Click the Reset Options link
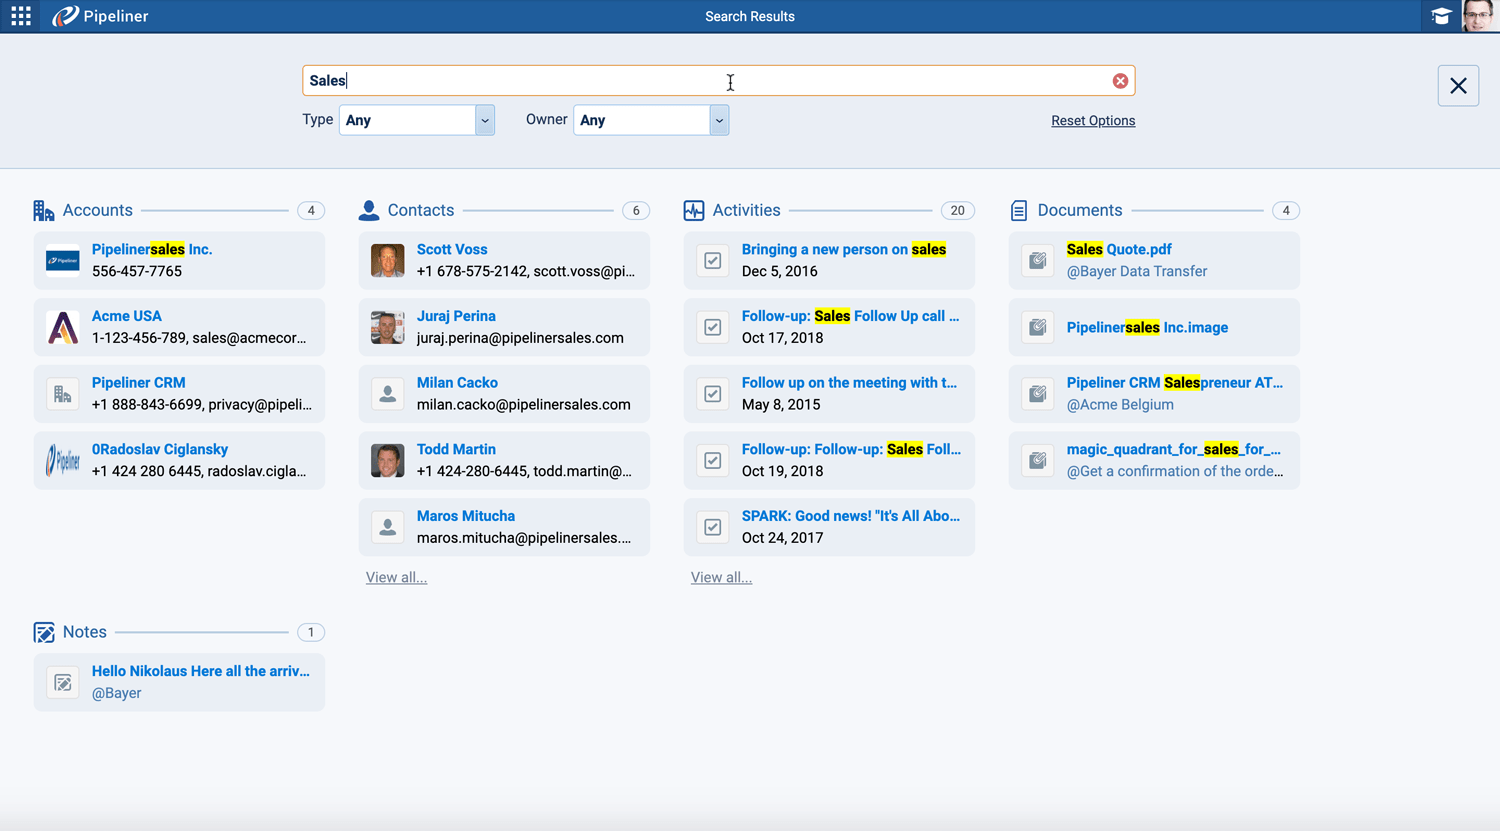The width and height of the screenshot is (1500, 831). 1092,121
